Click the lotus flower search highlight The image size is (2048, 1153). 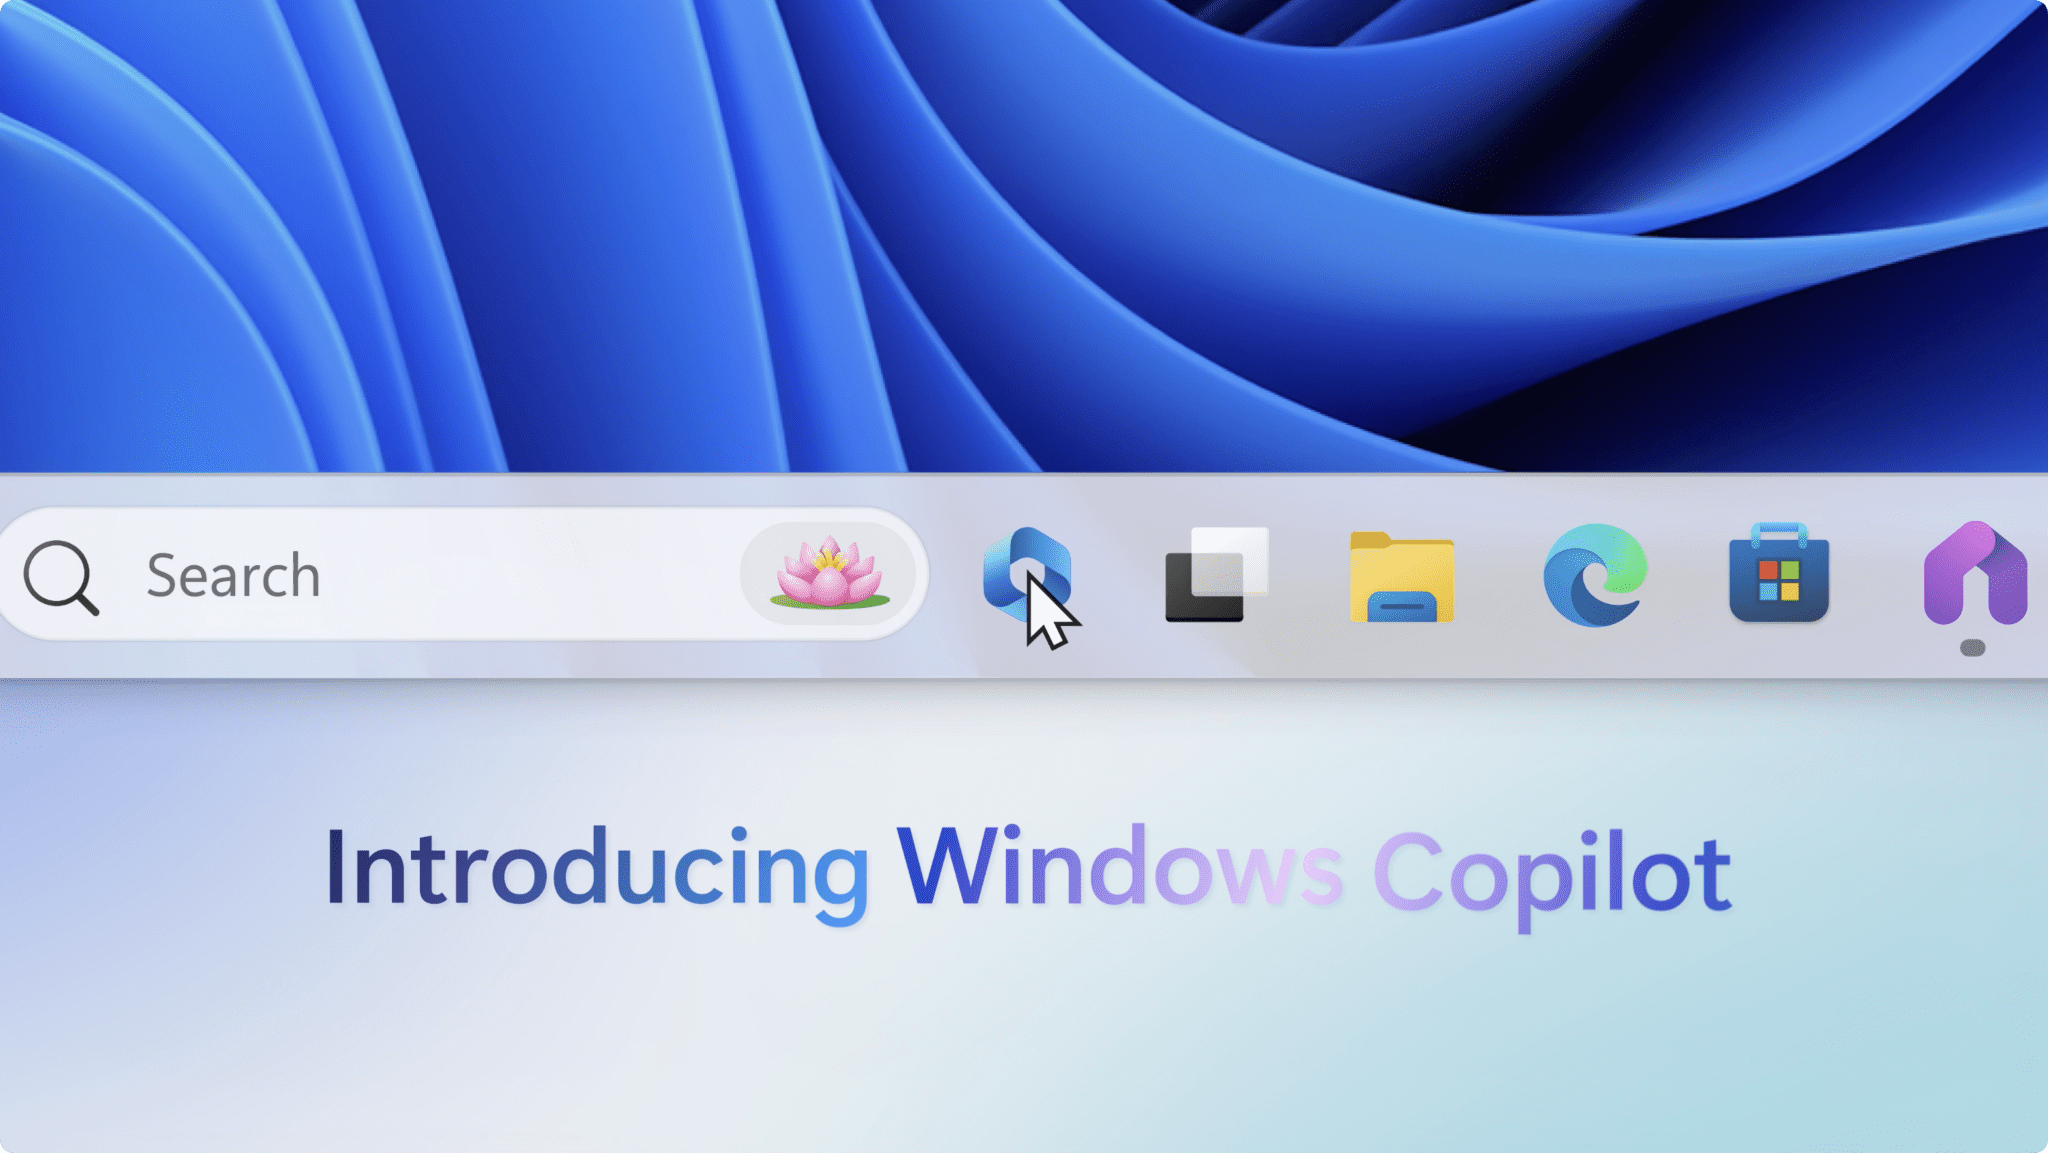click(829, 573)
